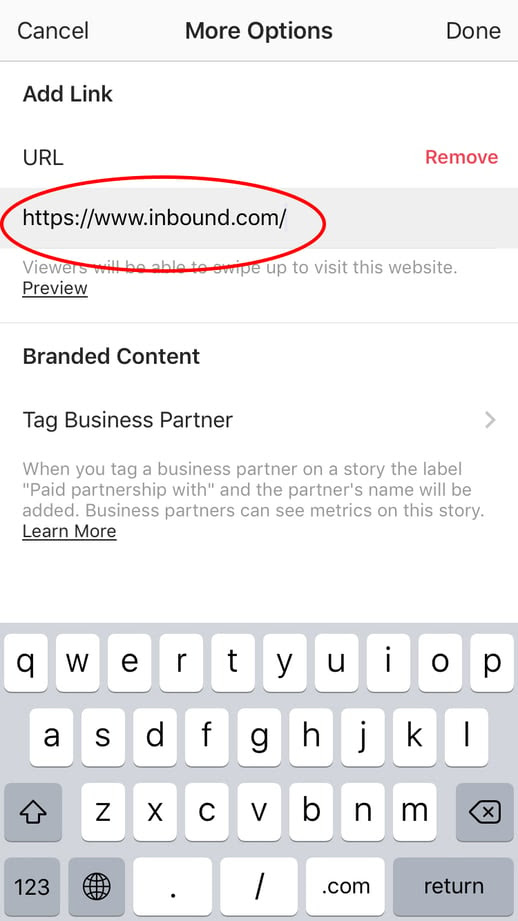Tap the period key
Image resolution: width=518 pixels, height=921 pixels.
[x=173, y=886]
